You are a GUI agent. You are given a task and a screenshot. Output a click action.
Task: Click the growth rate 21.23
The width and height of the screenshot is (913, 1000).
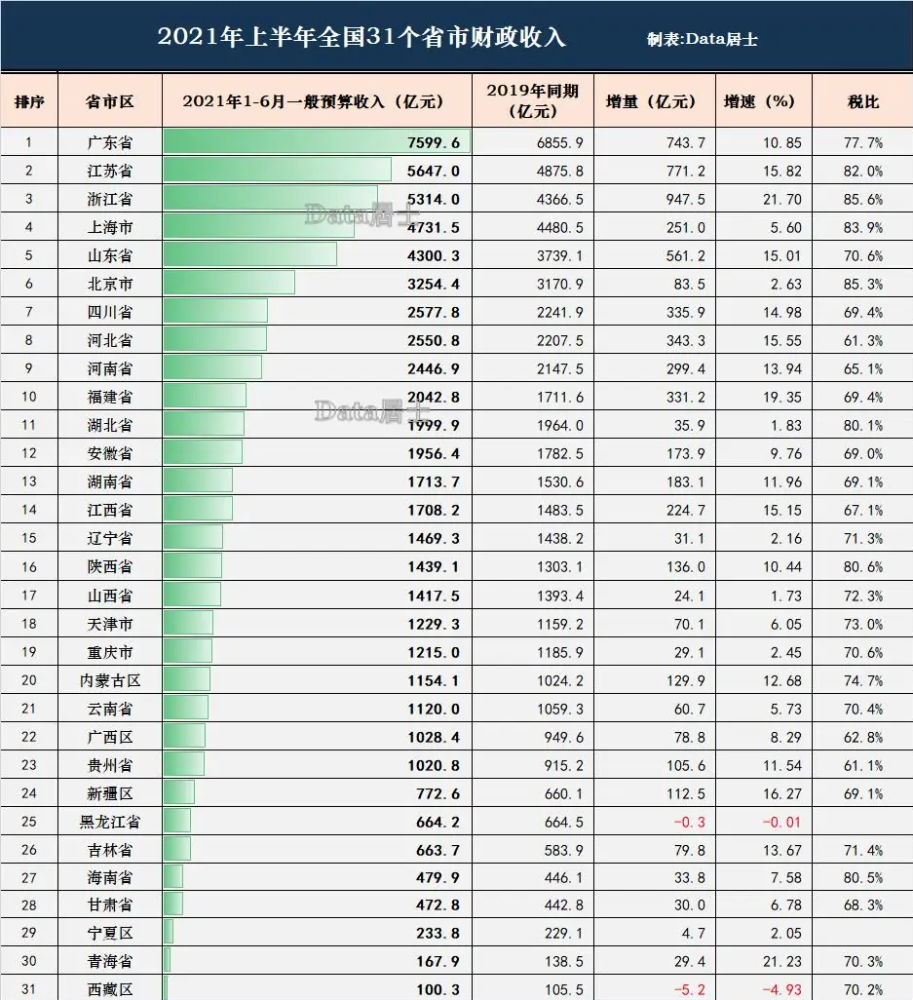(x=782, y=961)
